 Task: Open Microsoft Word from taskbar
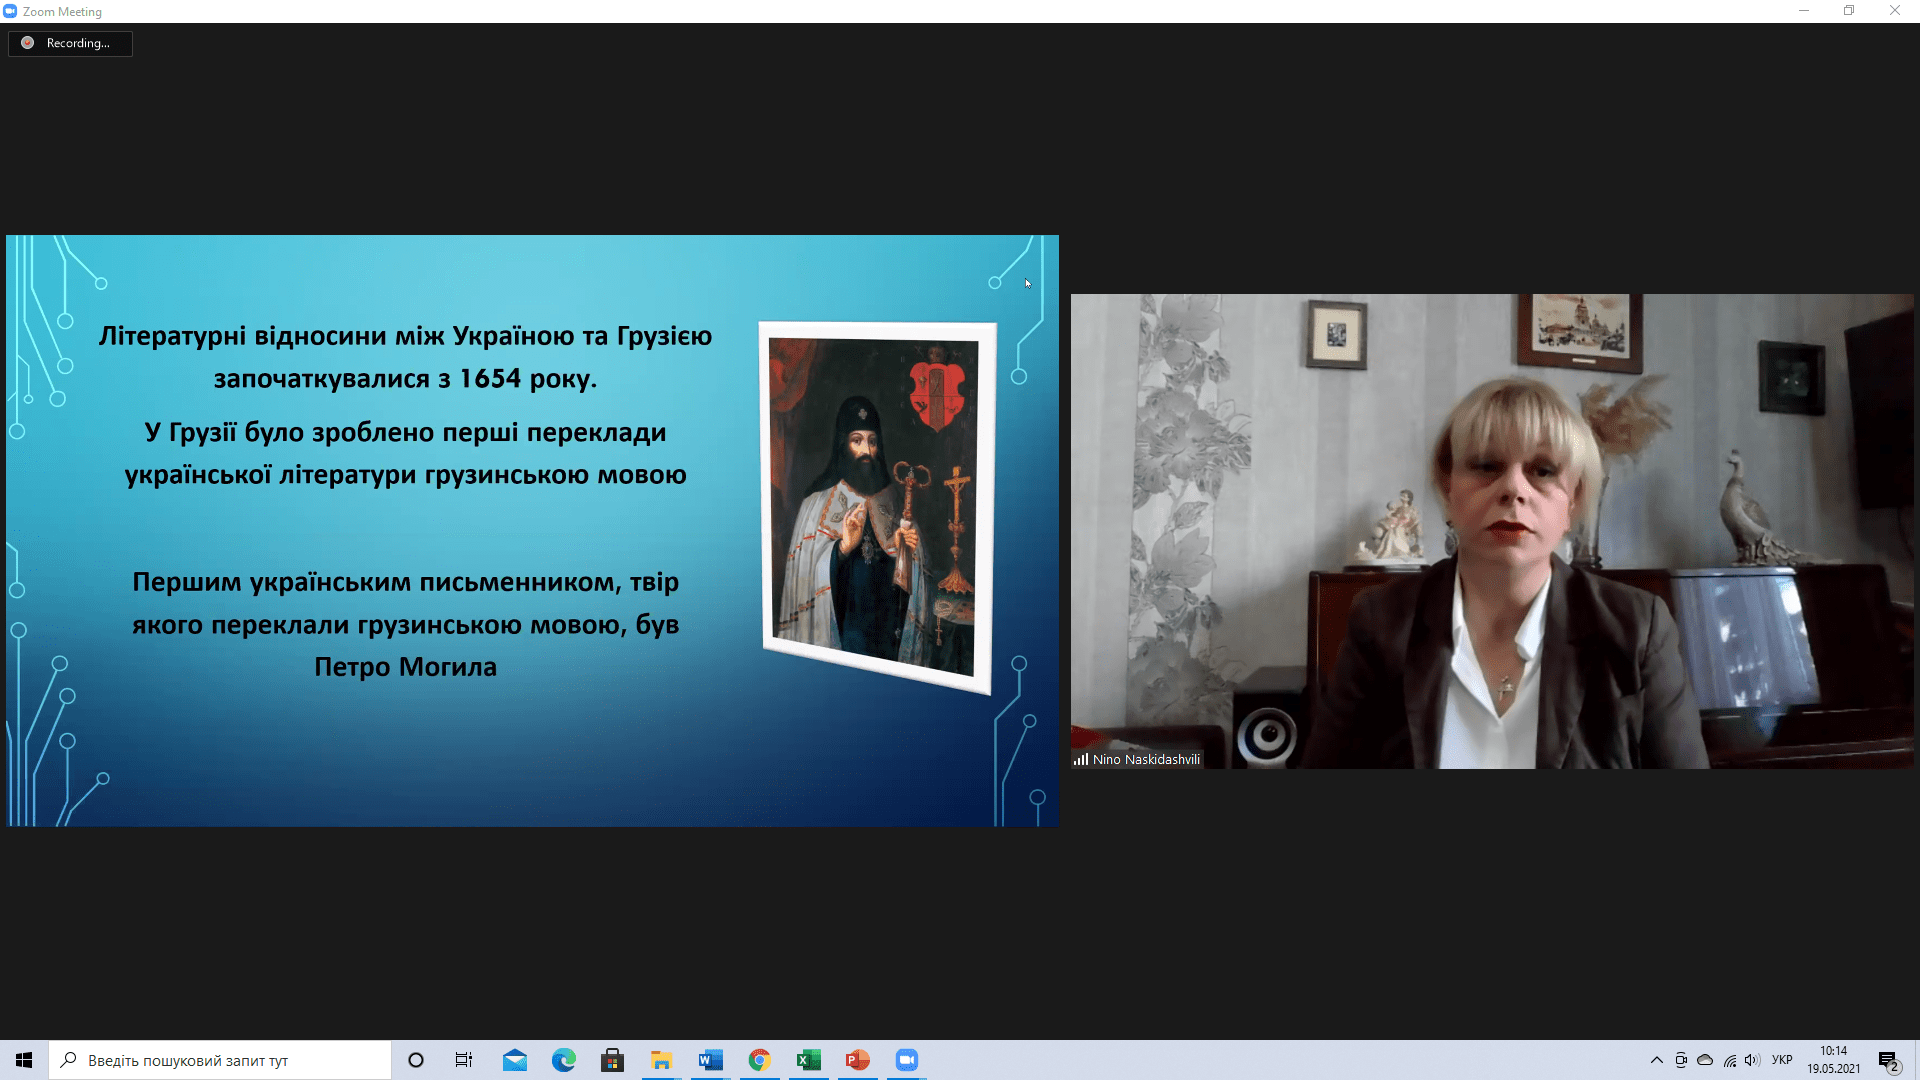tap(710, 1060)
